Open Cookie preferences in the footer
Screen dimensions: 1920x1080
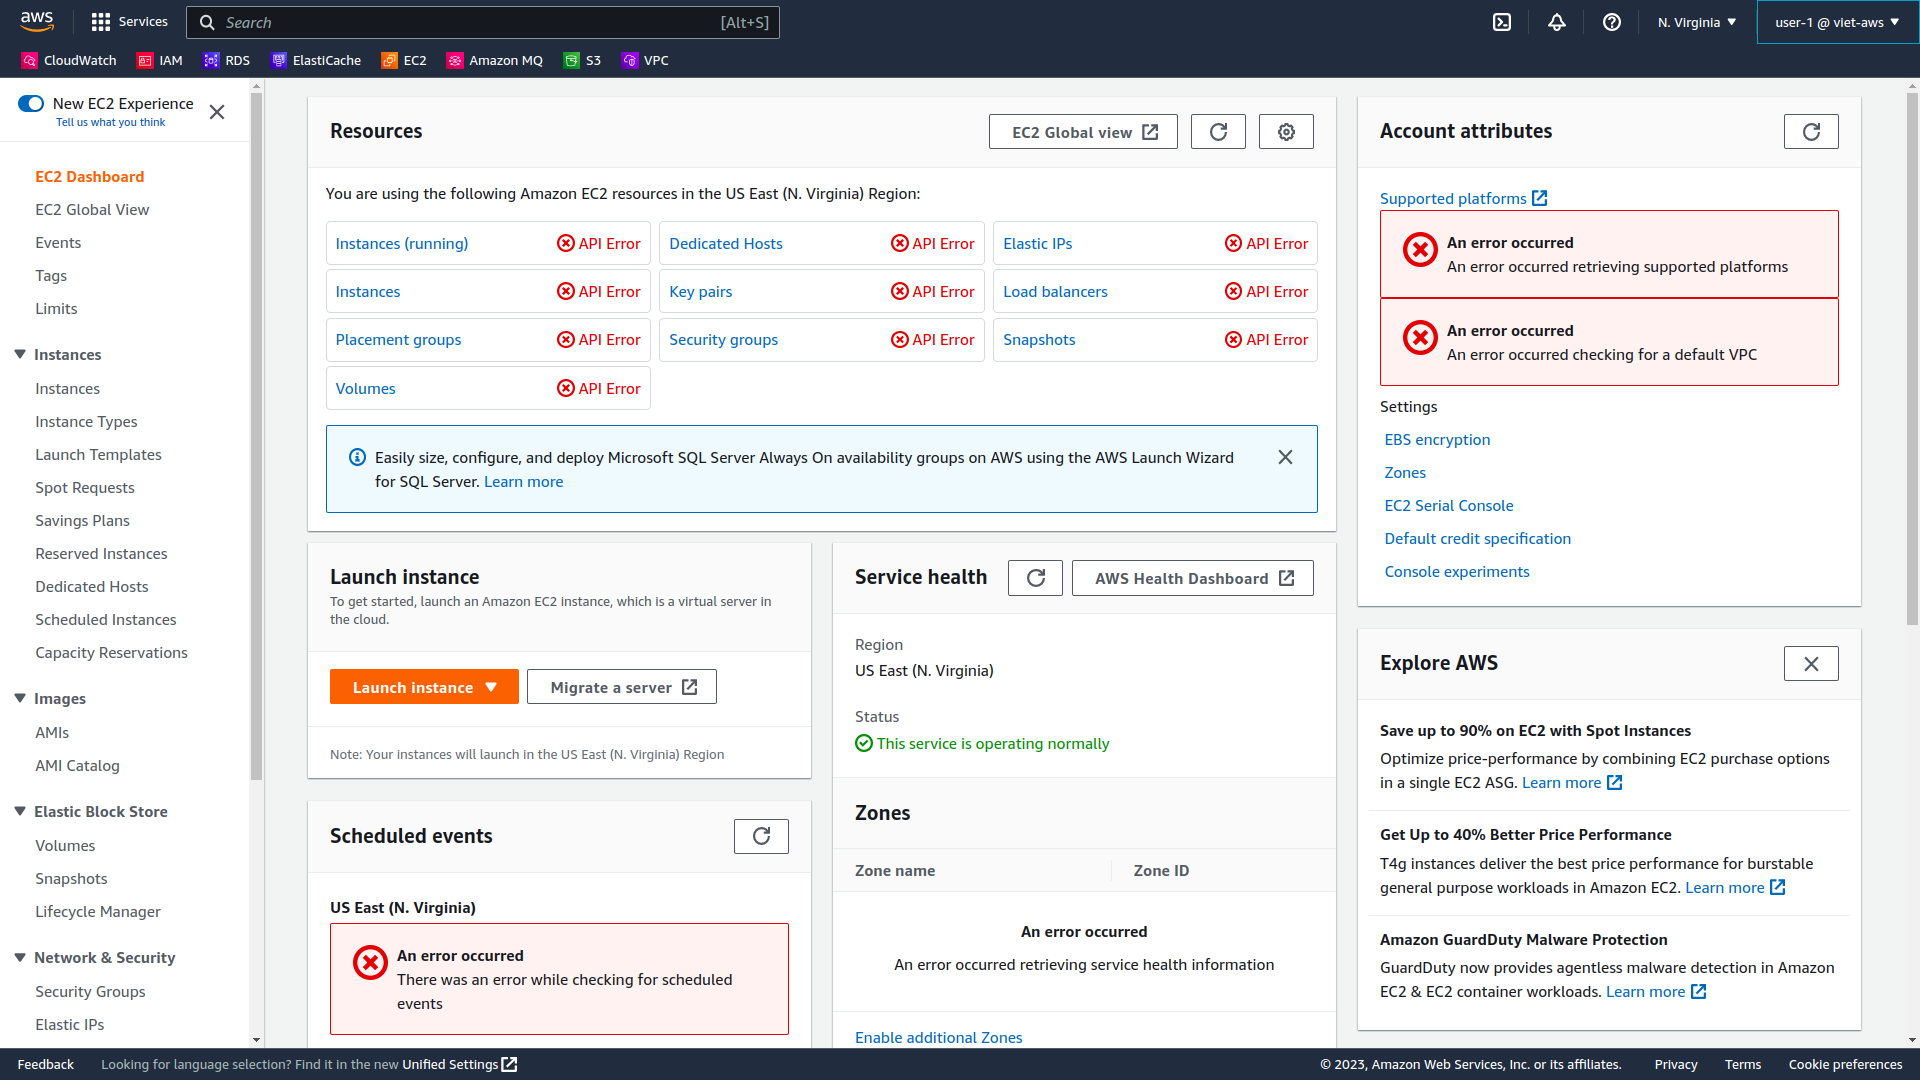click(x=1845, y=1064)
